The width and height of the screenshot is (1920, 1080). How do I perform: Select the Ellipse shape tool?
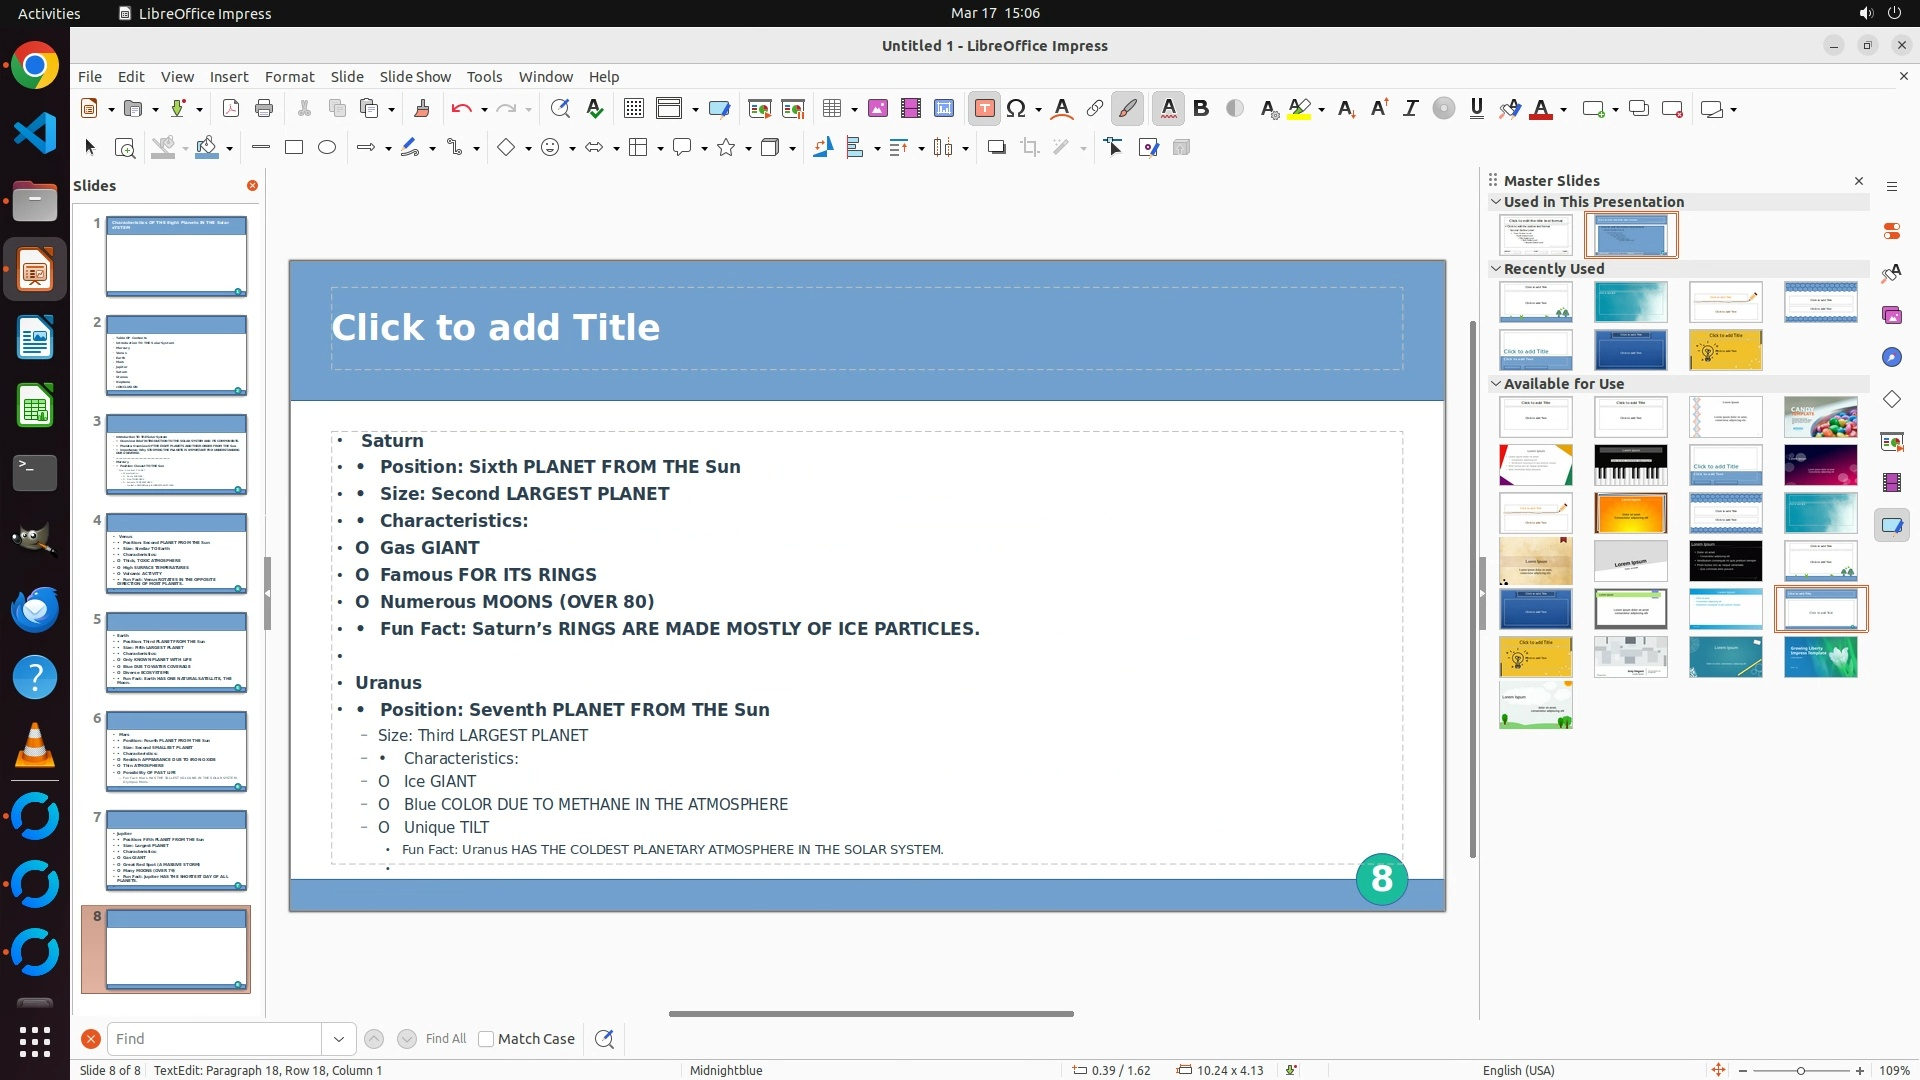tap(327, 148)
